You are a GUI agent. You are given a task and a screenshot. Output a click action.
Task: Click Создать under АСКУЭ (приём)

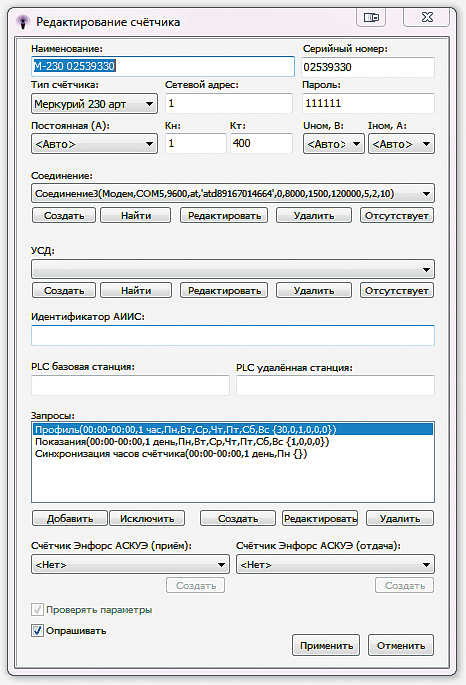click(196, 585)
